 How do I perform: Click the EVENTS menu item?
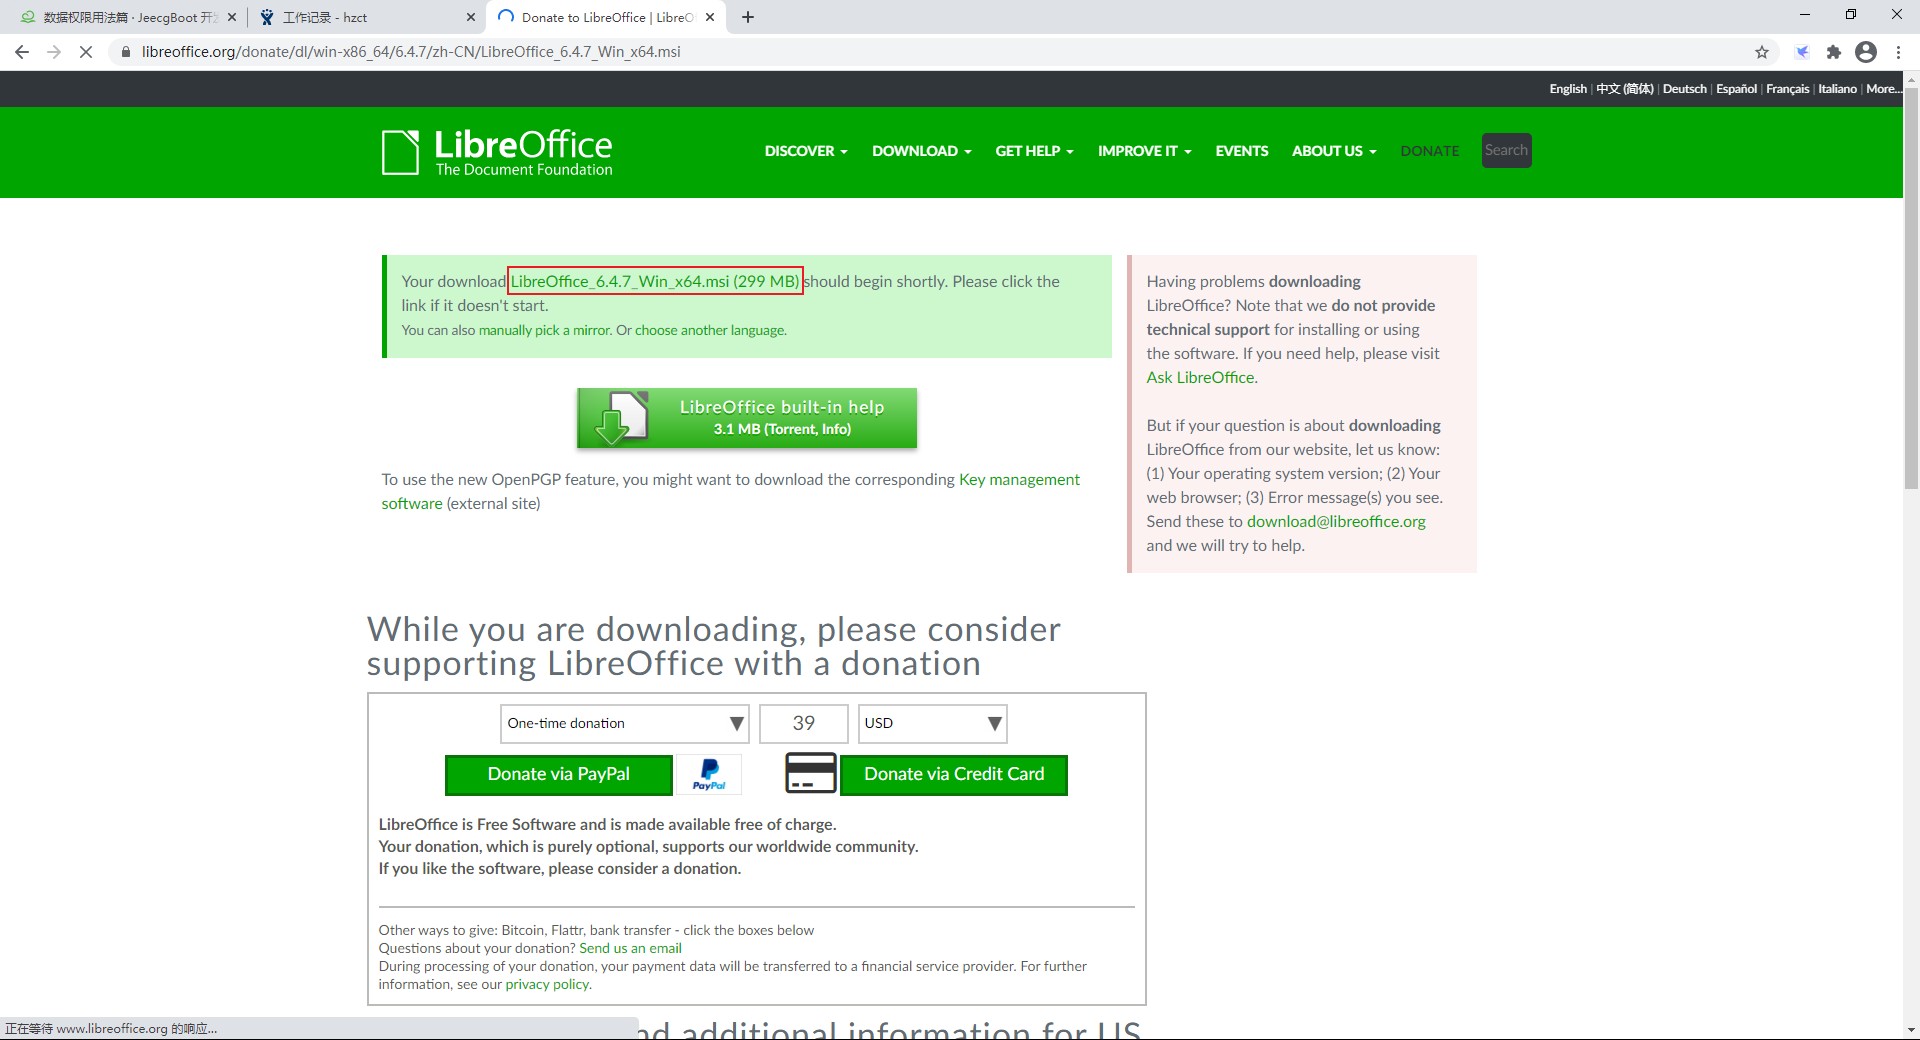coord(1241,150)
